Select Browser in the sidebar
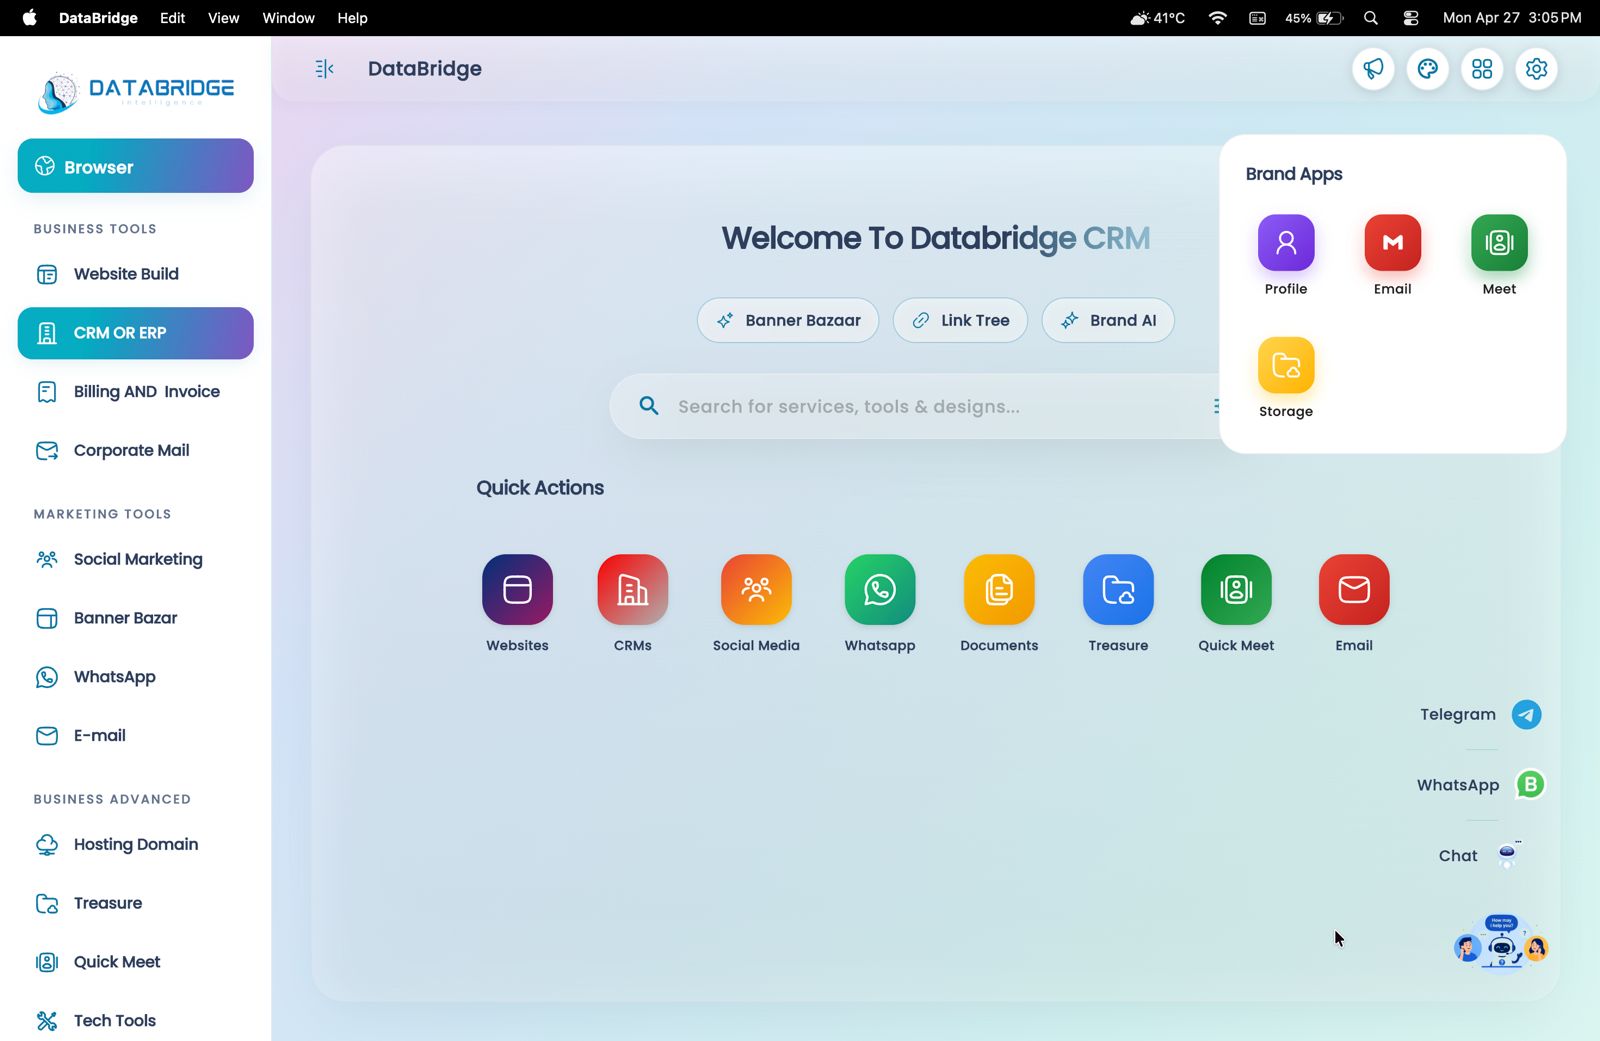The image size is (1600, 1041). pyautogui.click(x=136, y=166)
